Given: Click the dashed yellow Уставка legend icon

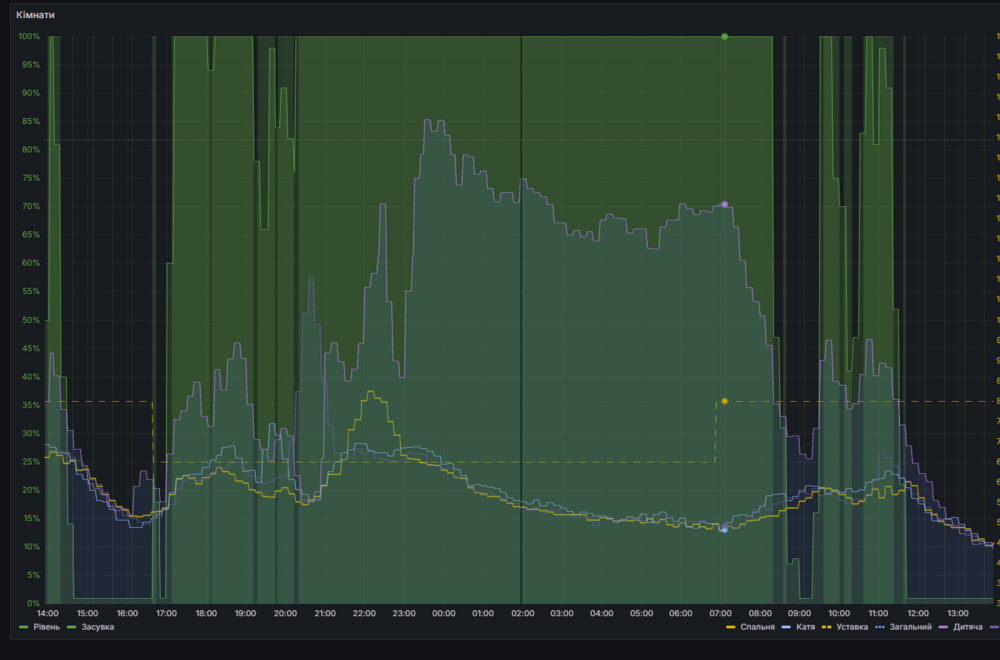Looking at the screenshot, I should point(827,627).
